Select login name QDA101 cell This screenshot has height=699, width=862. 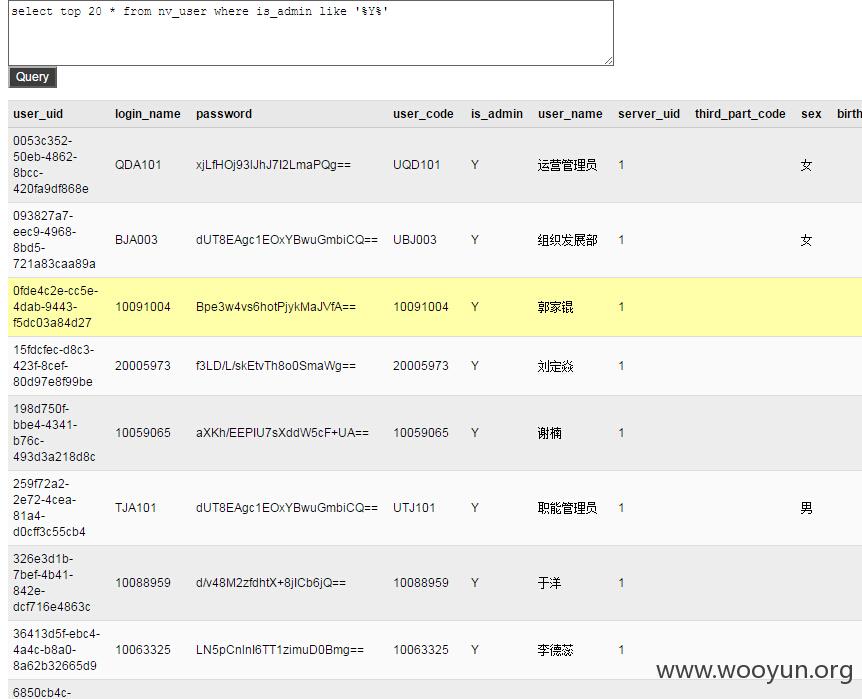point(138,165)
